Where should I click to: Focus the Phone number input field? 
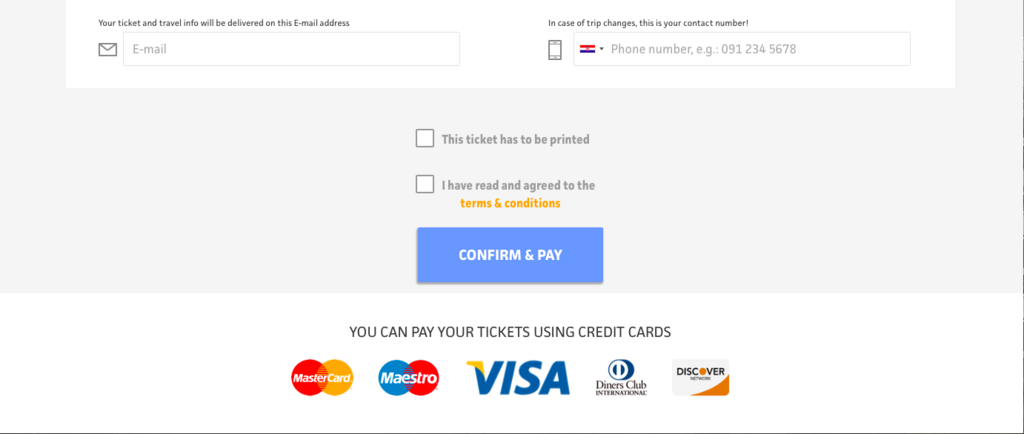point(742,49)
